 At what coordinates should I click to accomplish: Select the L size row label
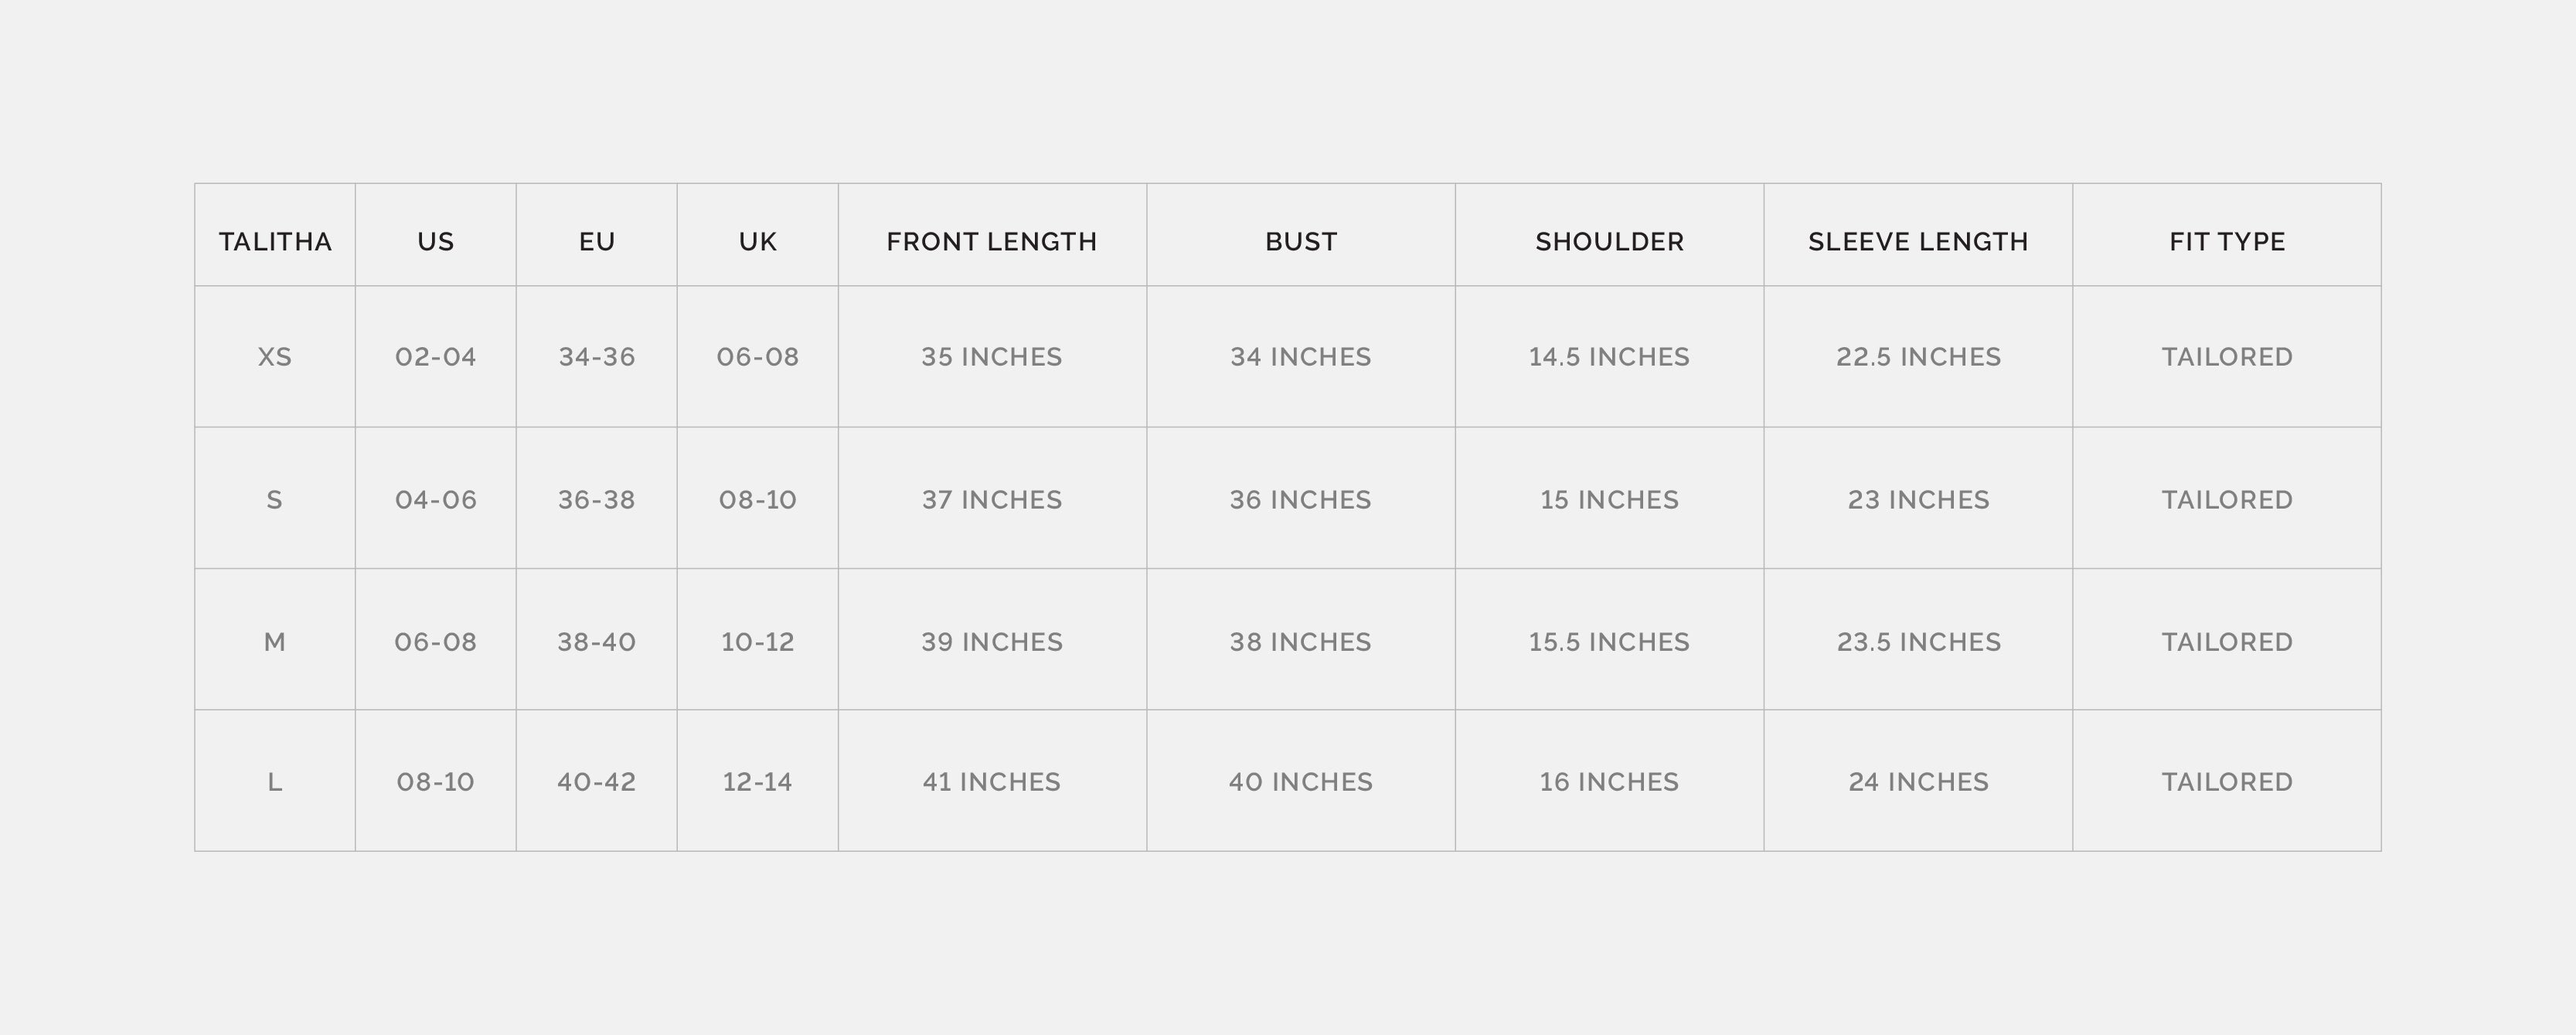pos(275,782)
